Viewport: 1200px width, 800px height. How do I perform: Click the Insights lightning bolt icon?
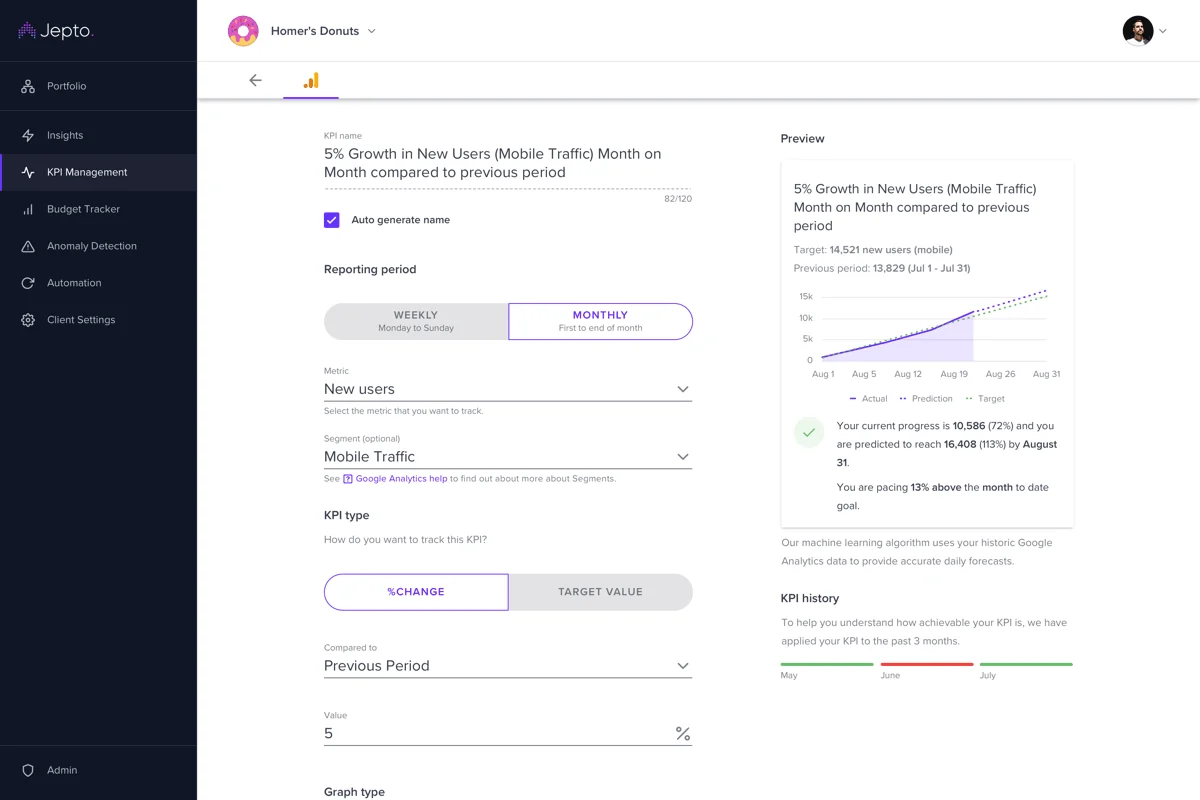click(x=28, y=136)
